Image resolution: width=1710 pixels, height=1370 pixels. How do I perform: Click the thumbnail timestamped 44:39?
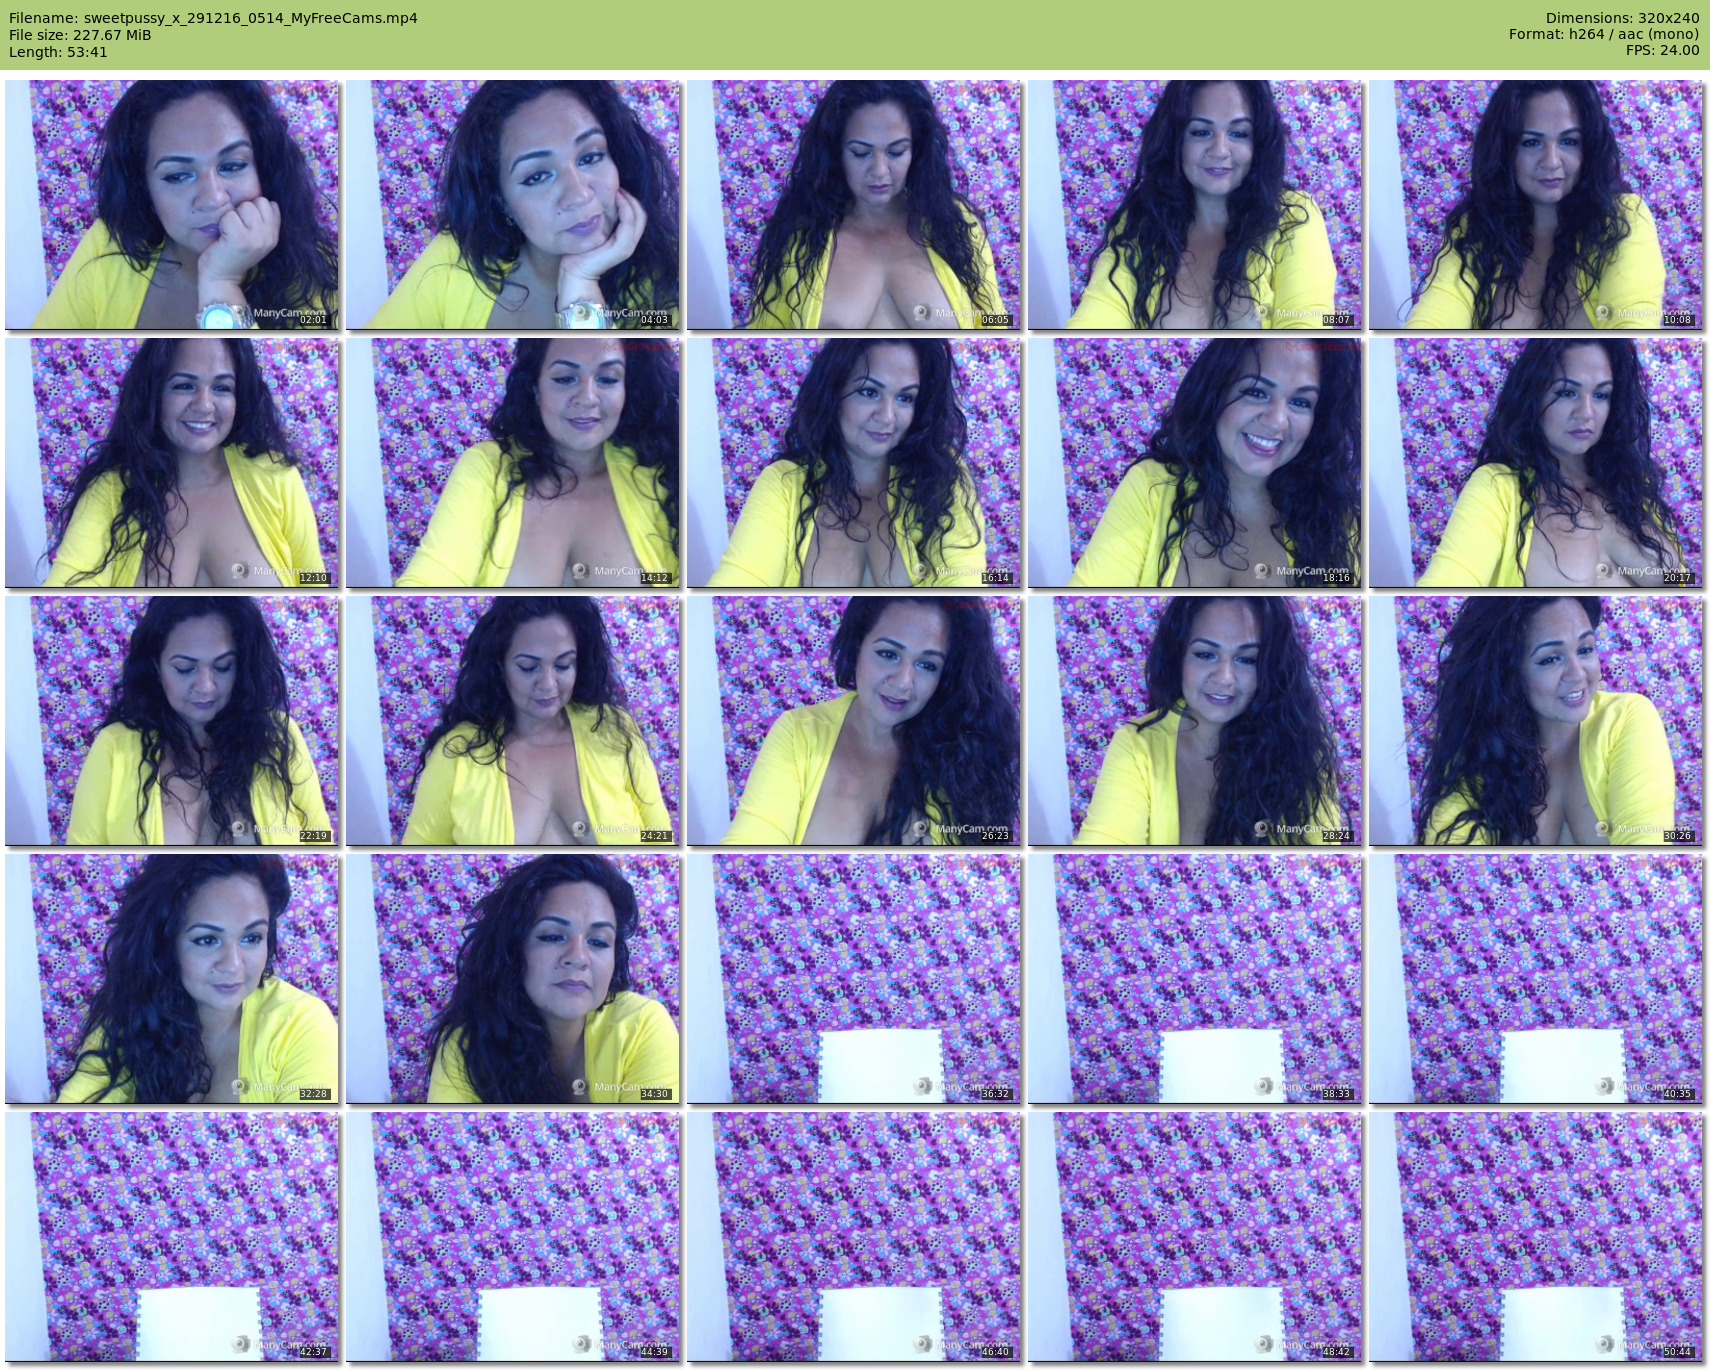point(513,1236)
